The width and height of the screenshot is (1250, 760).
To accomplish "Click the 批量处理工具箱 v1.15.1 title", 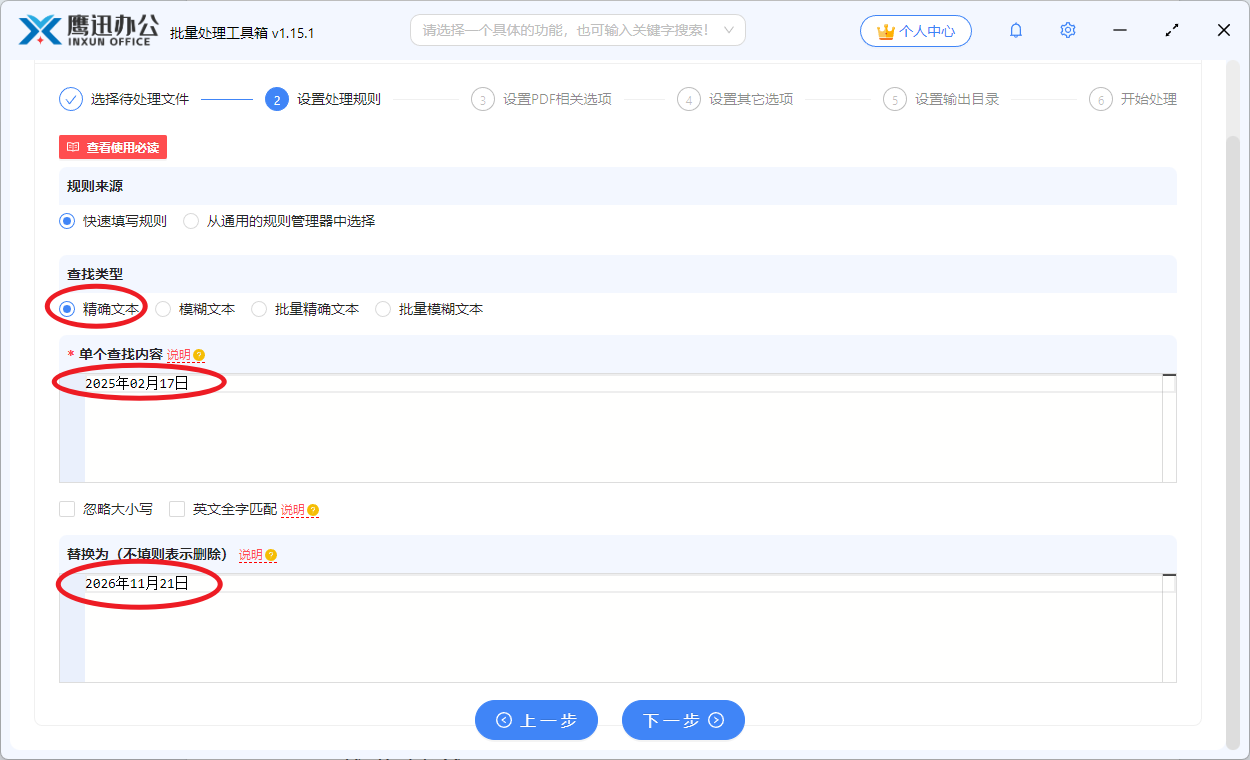I will (x=242, y=33).
